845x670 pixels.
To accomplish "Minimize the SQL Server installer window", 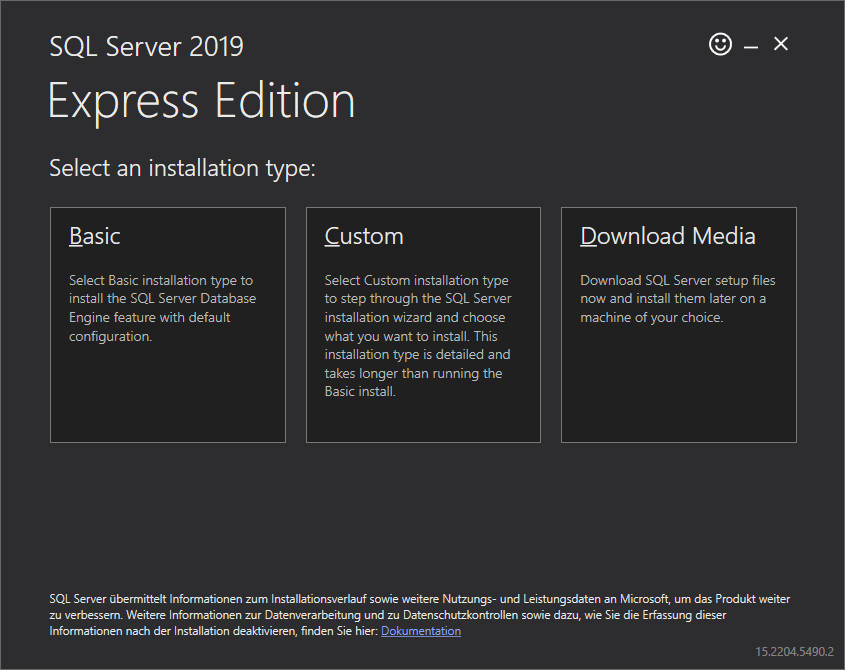I will (x=751, y=45).
